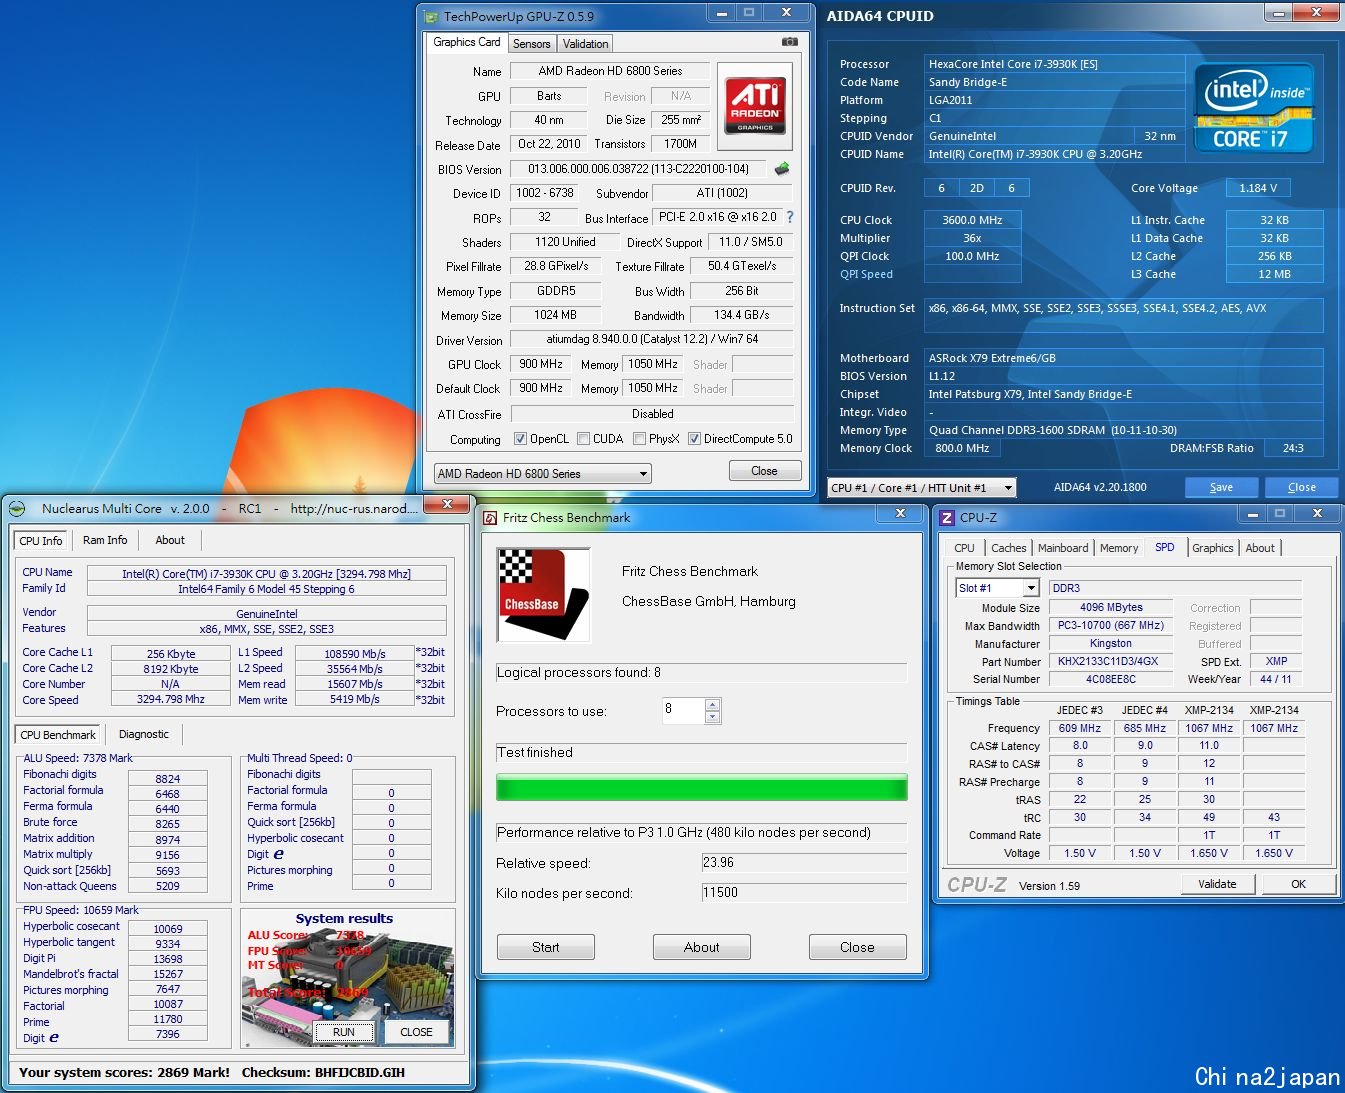Click the CPU-Z title bar icon
The height and width of the screenshot is (1093, 1345).
(947, 518)
